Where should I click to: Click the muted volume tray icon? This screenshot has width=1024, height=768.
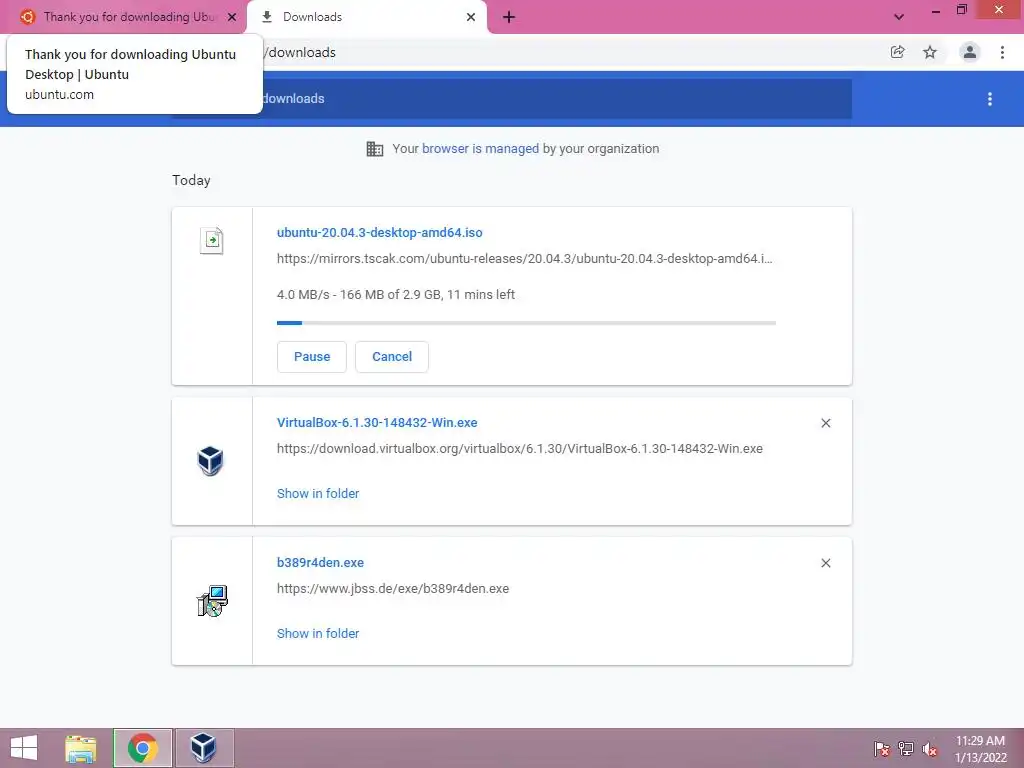[929, 748]
